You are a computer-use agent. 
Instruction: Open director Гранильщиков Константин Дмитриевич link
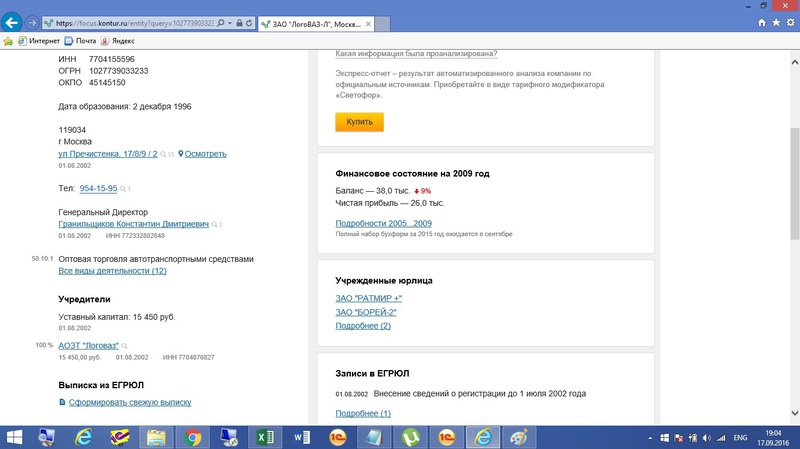tap(134, 224)
